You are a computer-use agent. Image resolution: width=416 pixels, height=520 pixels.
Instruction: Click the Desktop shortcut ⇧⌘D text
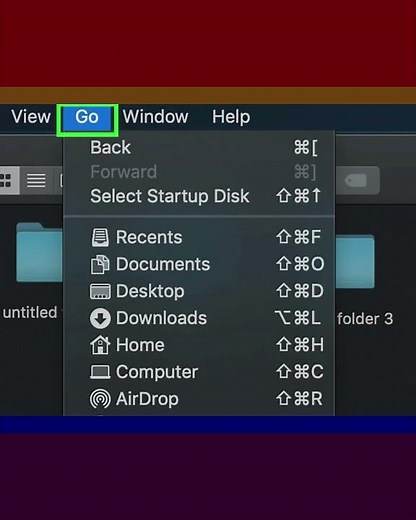tap(300, 291)
